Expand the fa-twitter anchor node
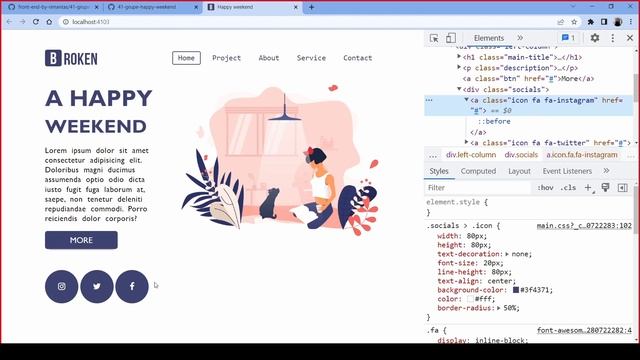This screenshot has width=640, height=360. click(x=466, y=142)
